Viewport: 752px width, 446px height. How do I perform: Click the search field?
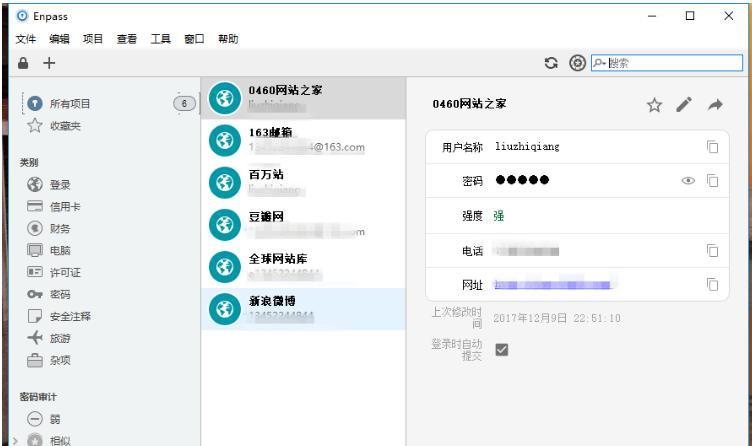[667, 63]
